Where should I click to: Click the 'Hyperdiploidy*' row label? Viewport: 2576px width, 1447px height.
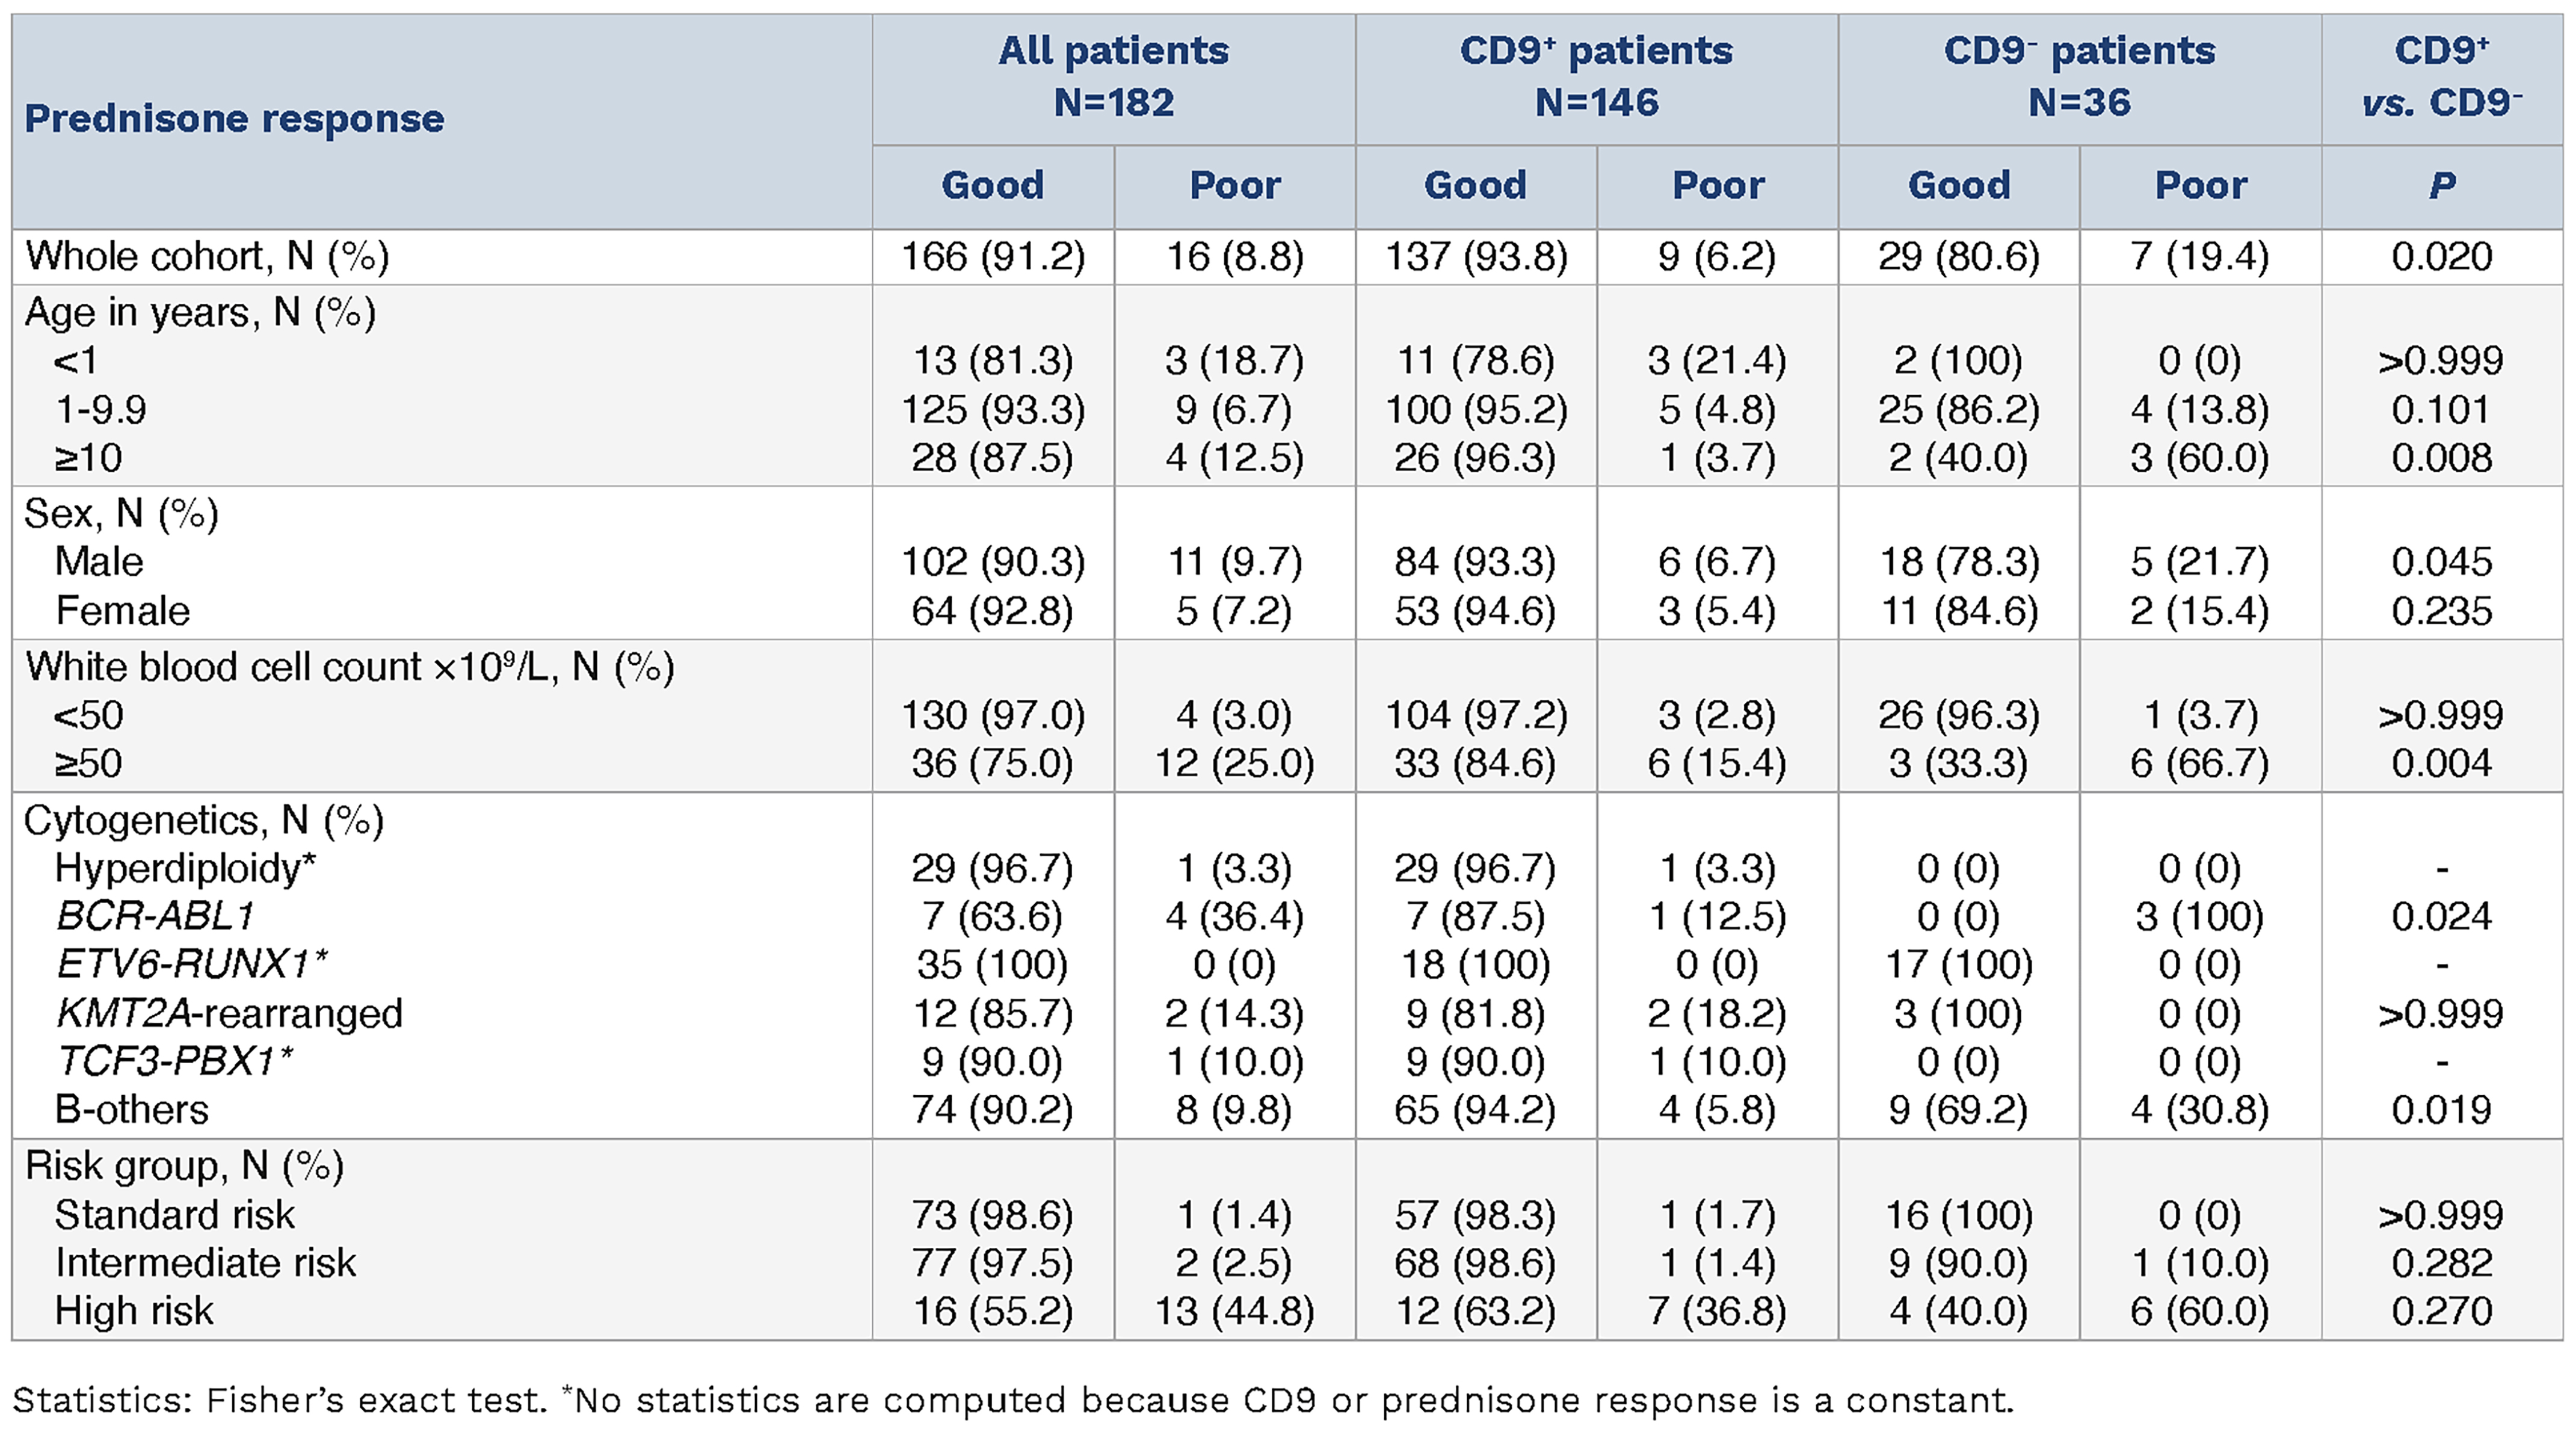pos(185,869)
